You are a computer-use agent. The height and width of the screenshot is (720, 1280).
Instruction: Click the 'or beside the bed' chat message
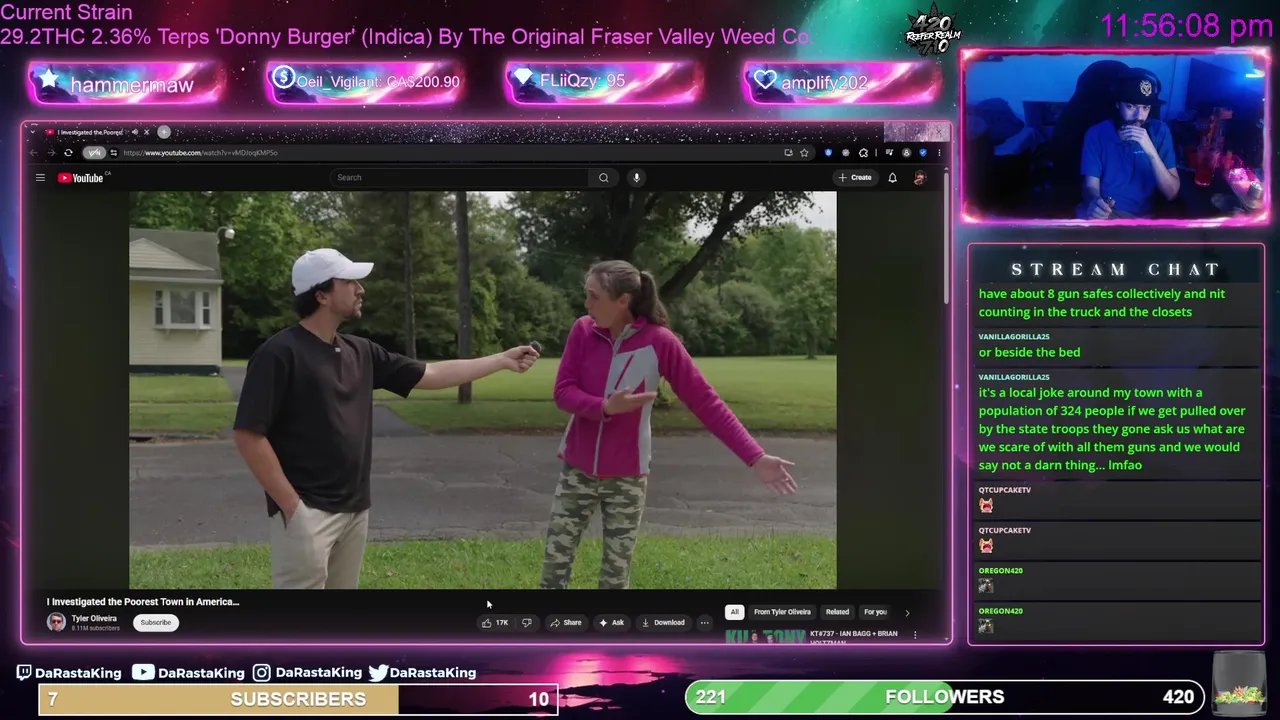click(1029, 352)
